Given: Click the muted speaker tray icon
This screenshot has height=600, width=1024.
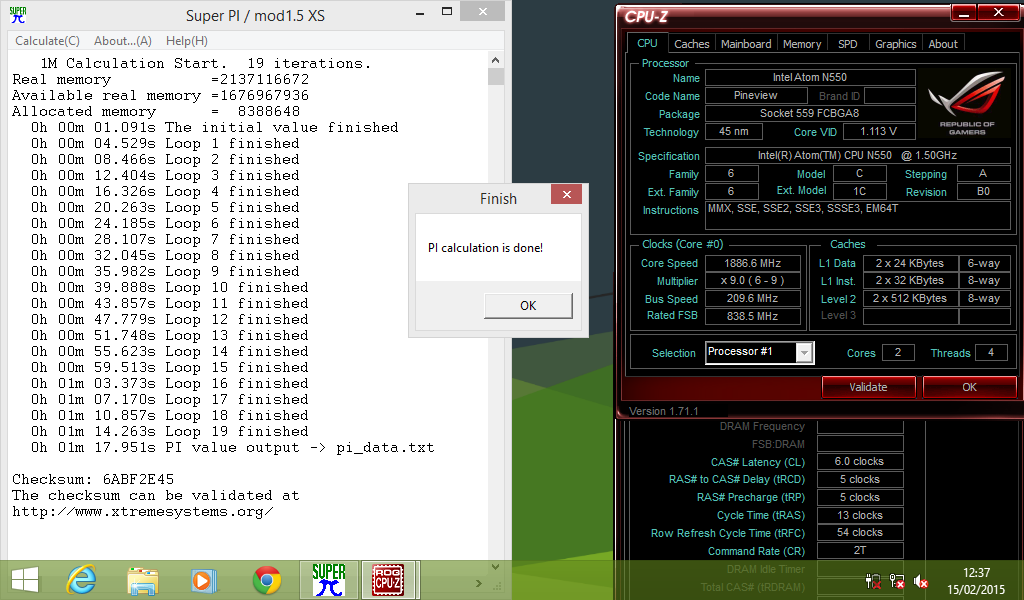Looking at the screenshot, I should pyautogui.click(x=921, y=581).
